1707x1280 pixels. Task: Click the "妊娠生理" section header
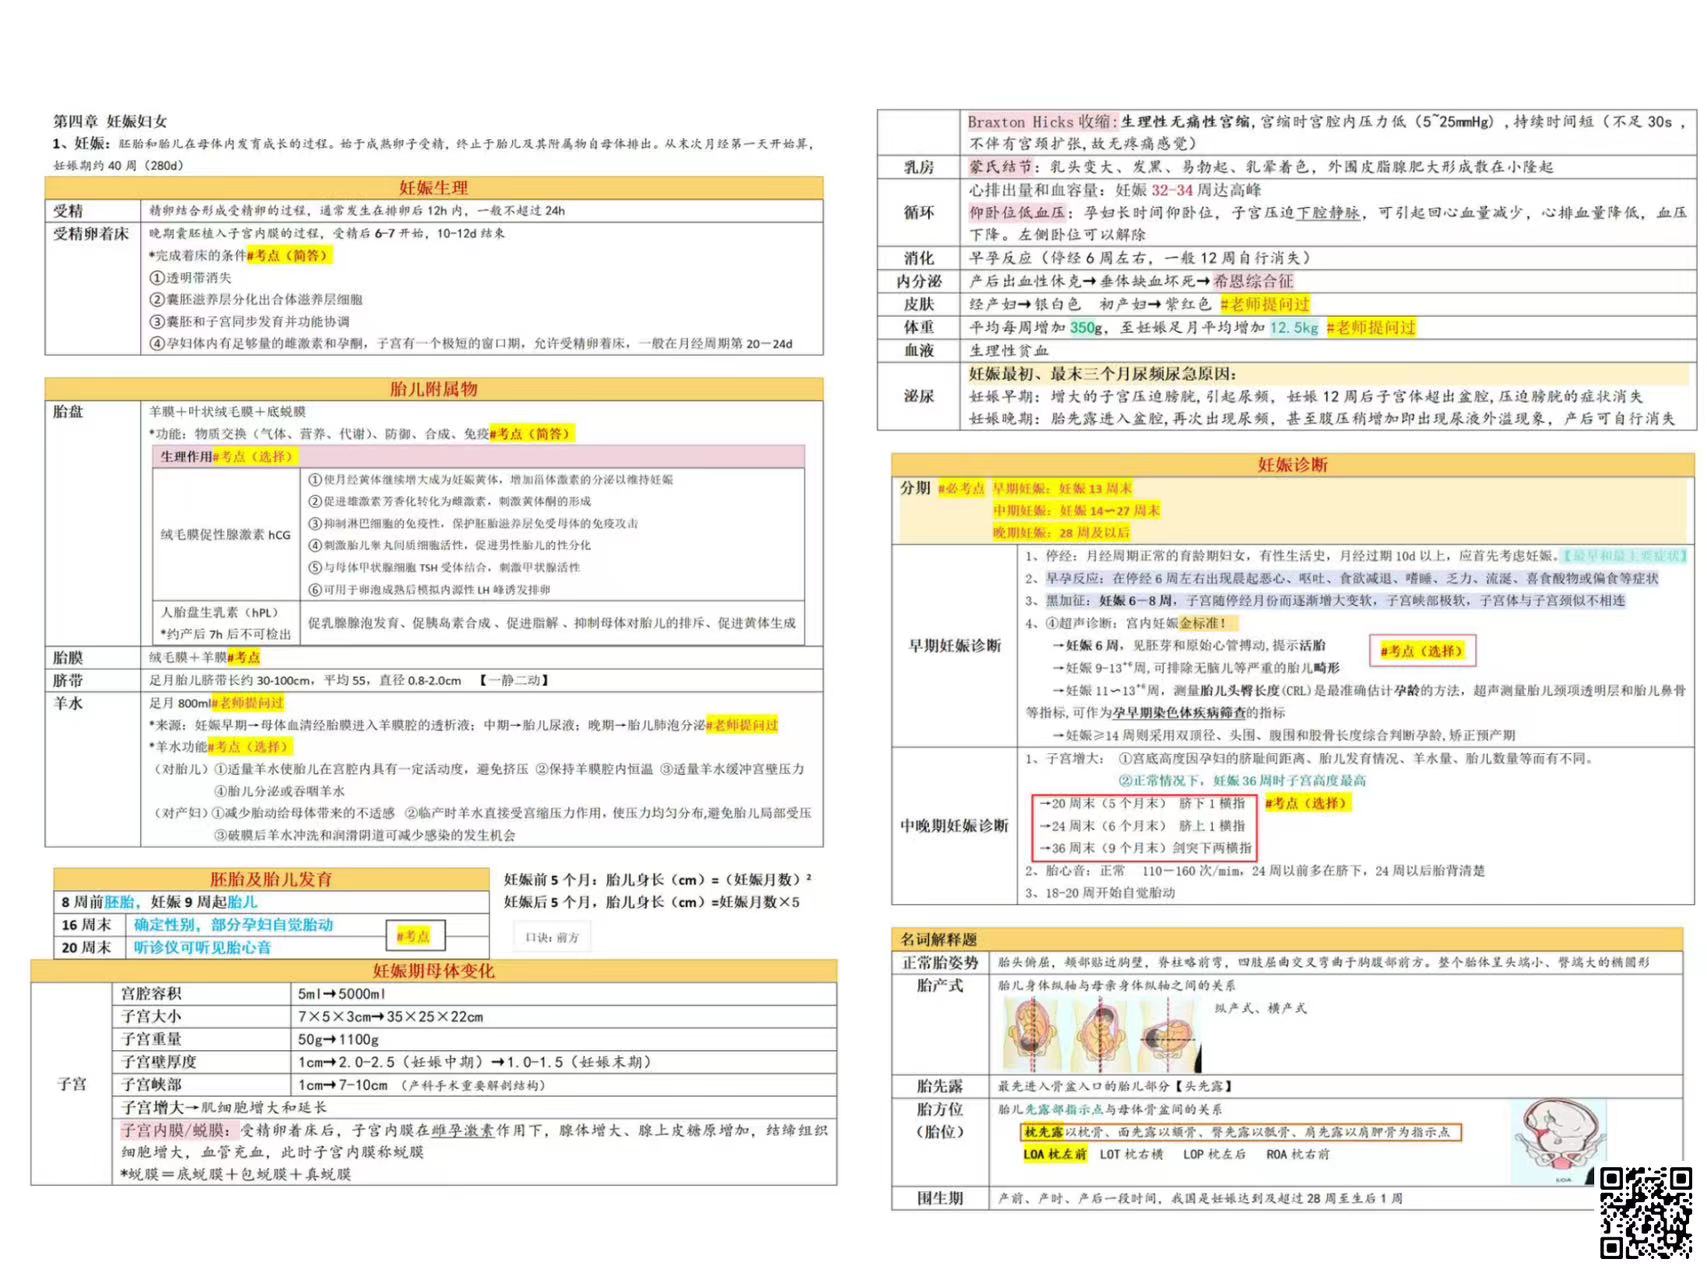click(x=434, y=187)
